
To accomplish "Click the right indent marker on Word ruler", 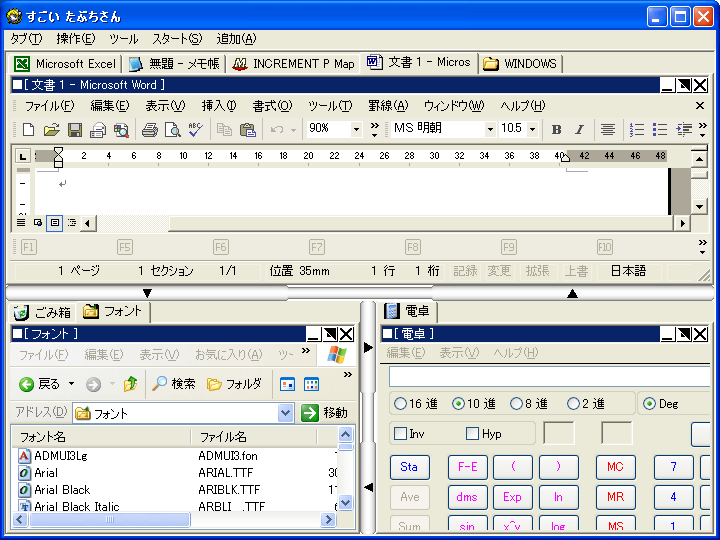I will tap(565, 158).
